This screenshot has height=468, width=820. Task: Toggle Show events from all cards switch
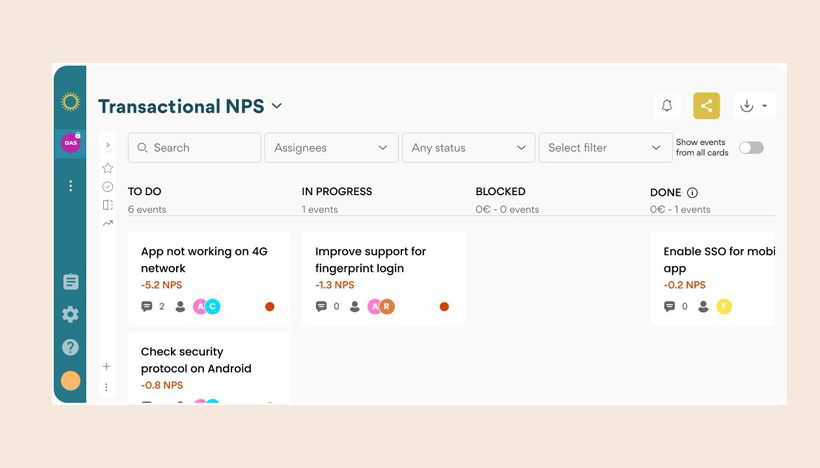point(751,148)
